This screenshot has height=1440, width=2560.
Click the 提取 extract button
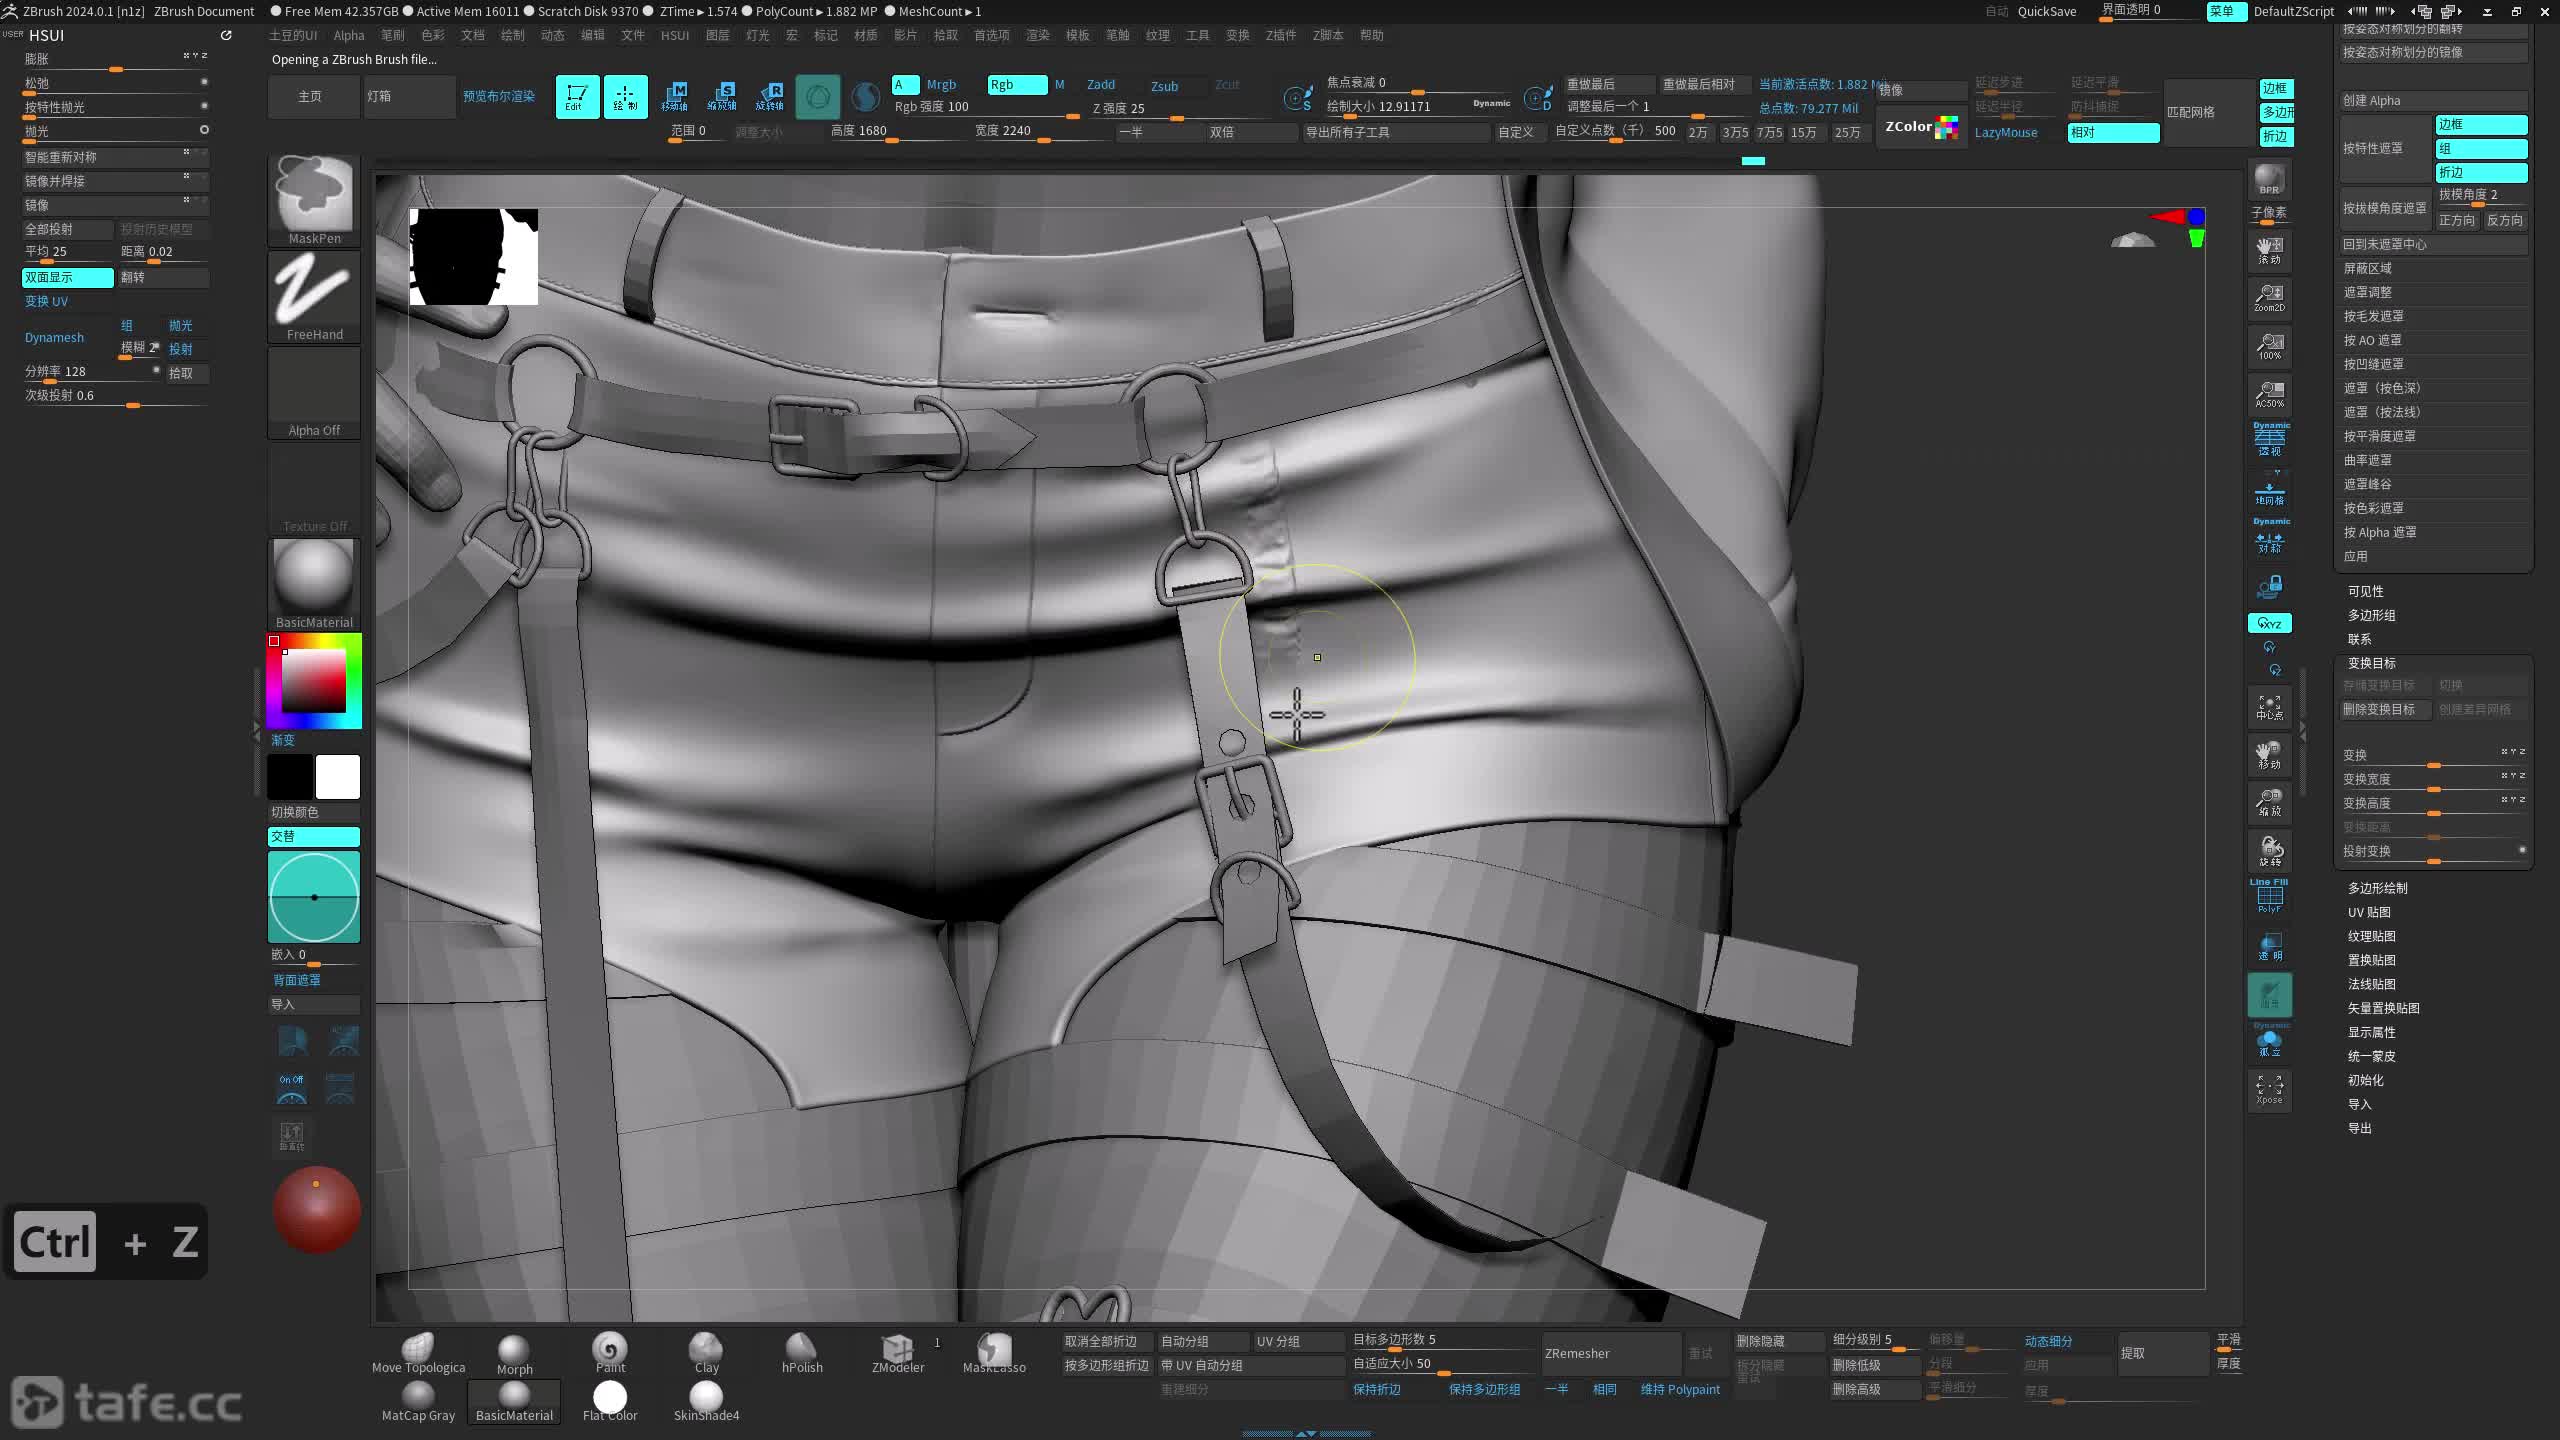point(2163,1353)
